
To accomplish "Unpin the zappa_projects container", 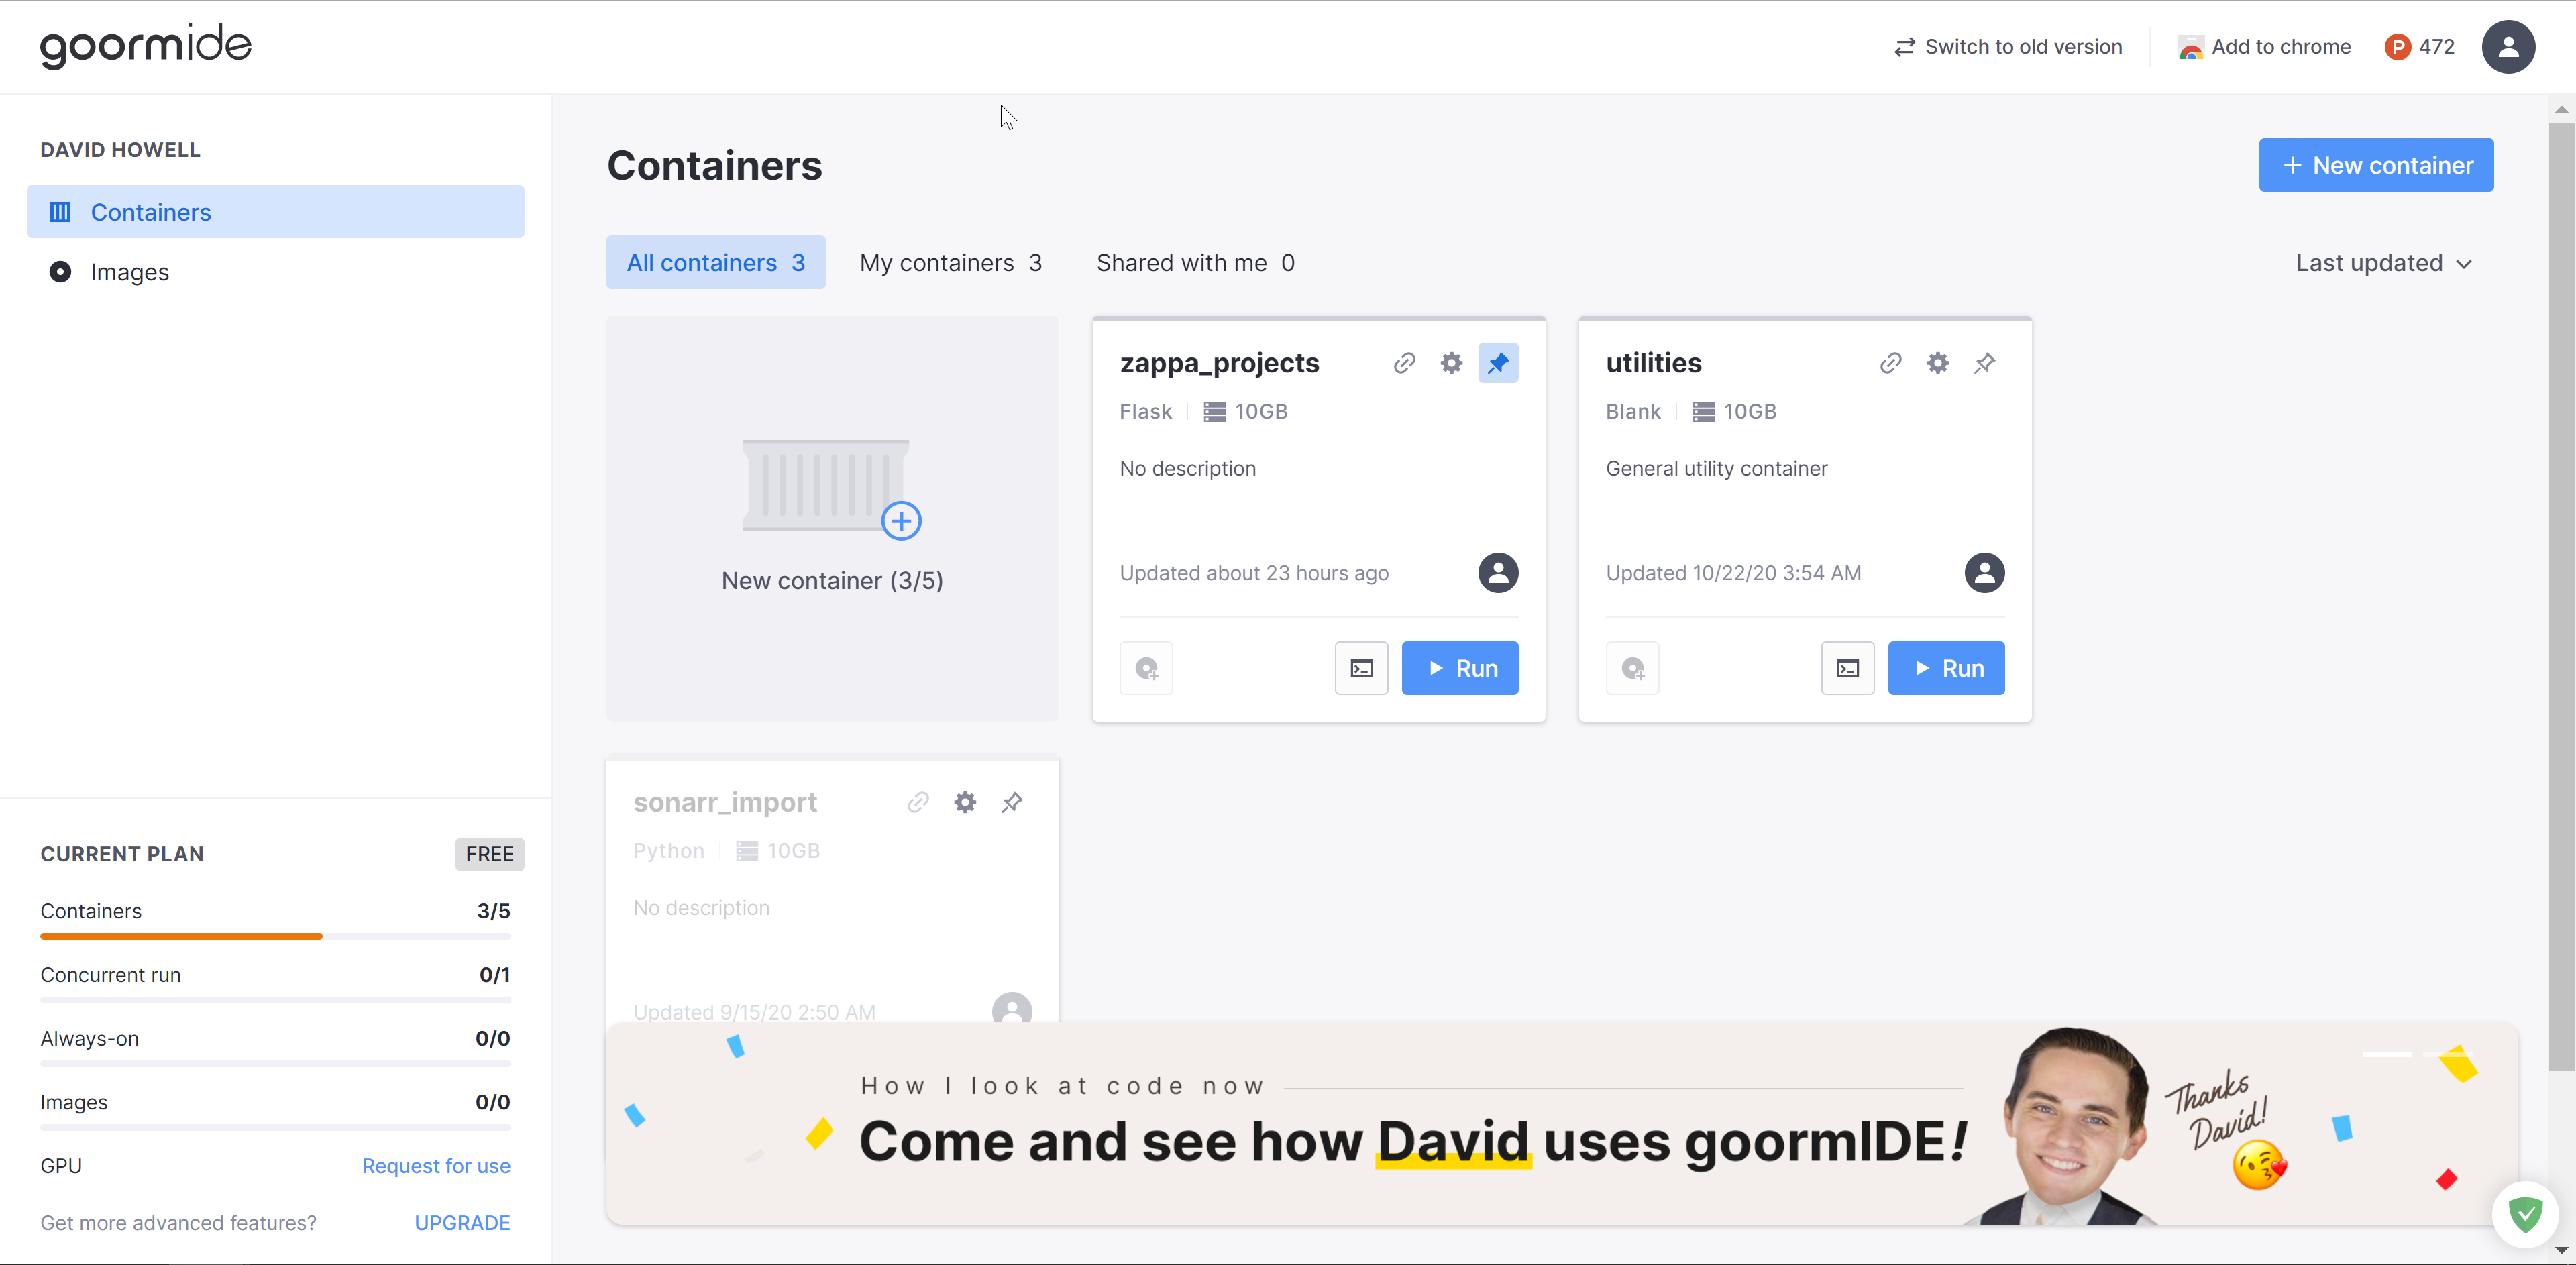I will (x=1497, y=363).
